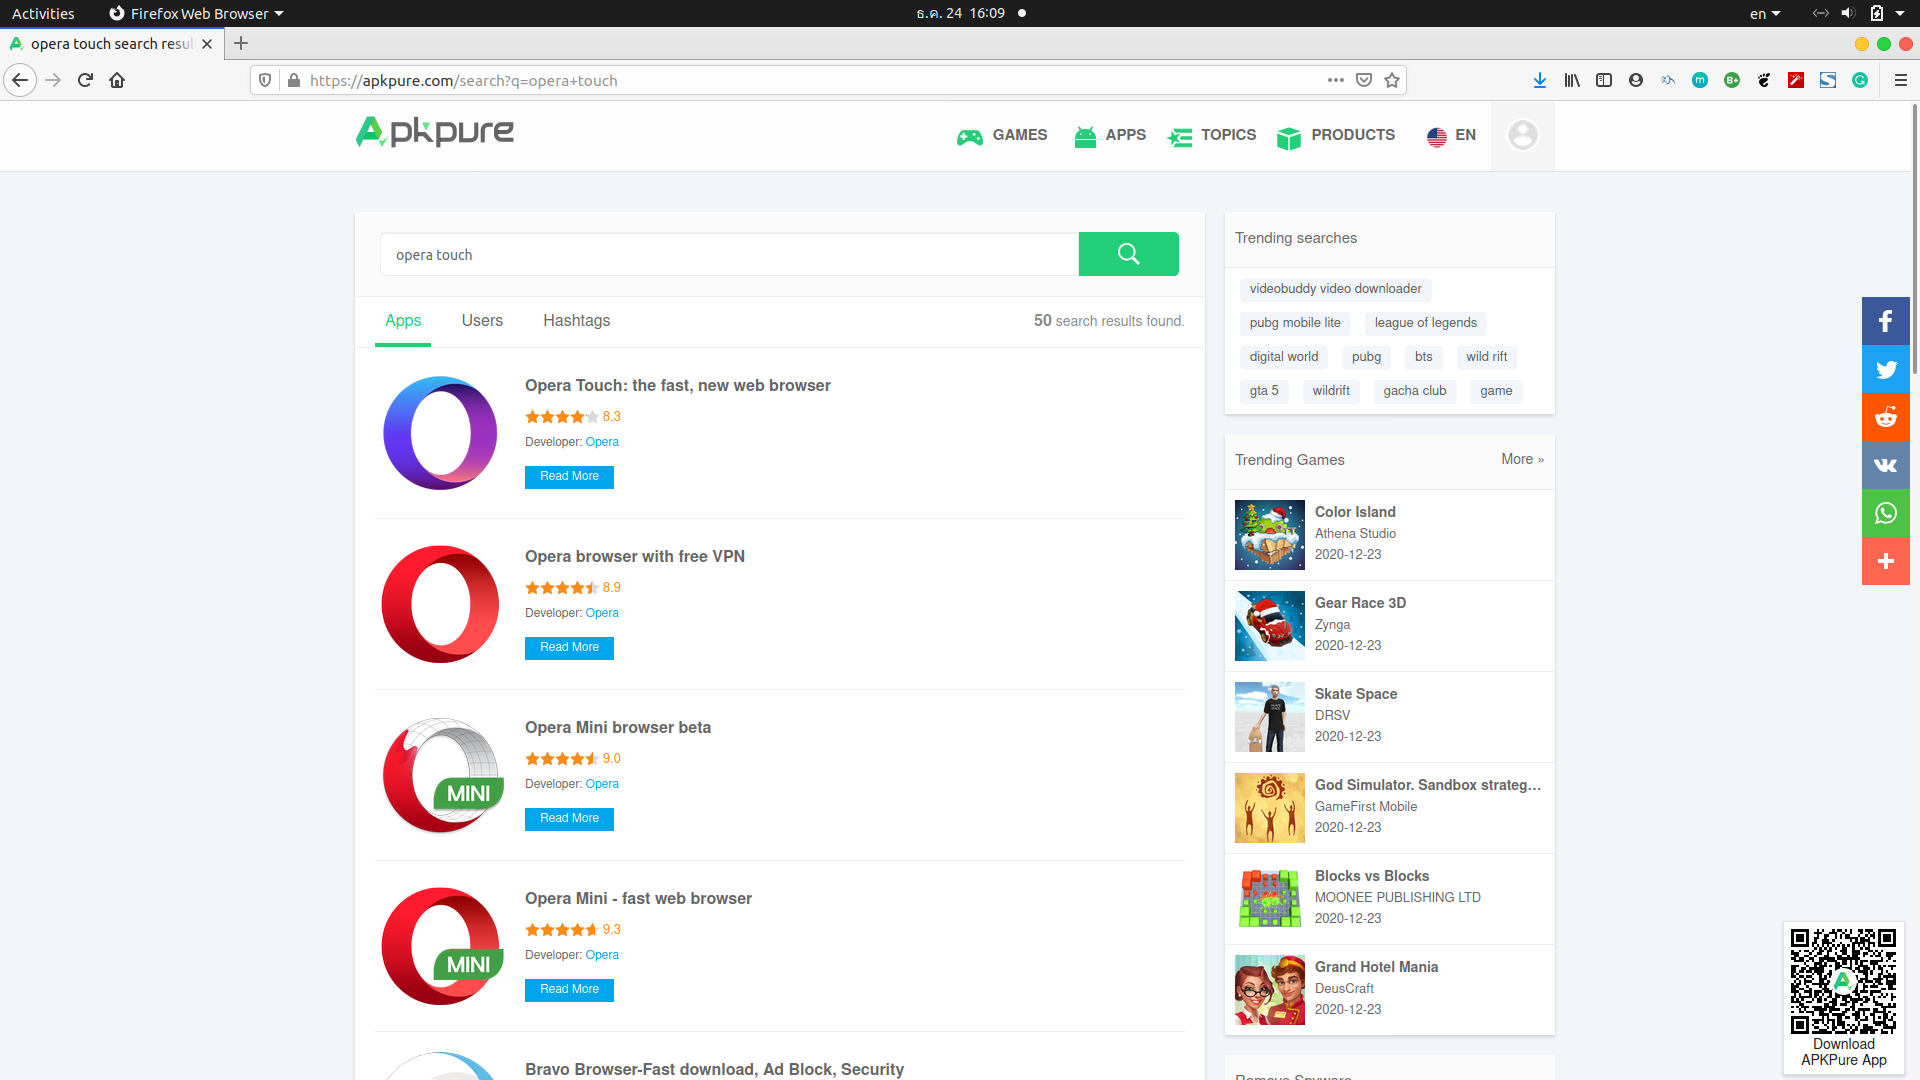Open system menu via volume icon
The width and height of the screenshot is (1920, 1080).
tap(1847, 13)
